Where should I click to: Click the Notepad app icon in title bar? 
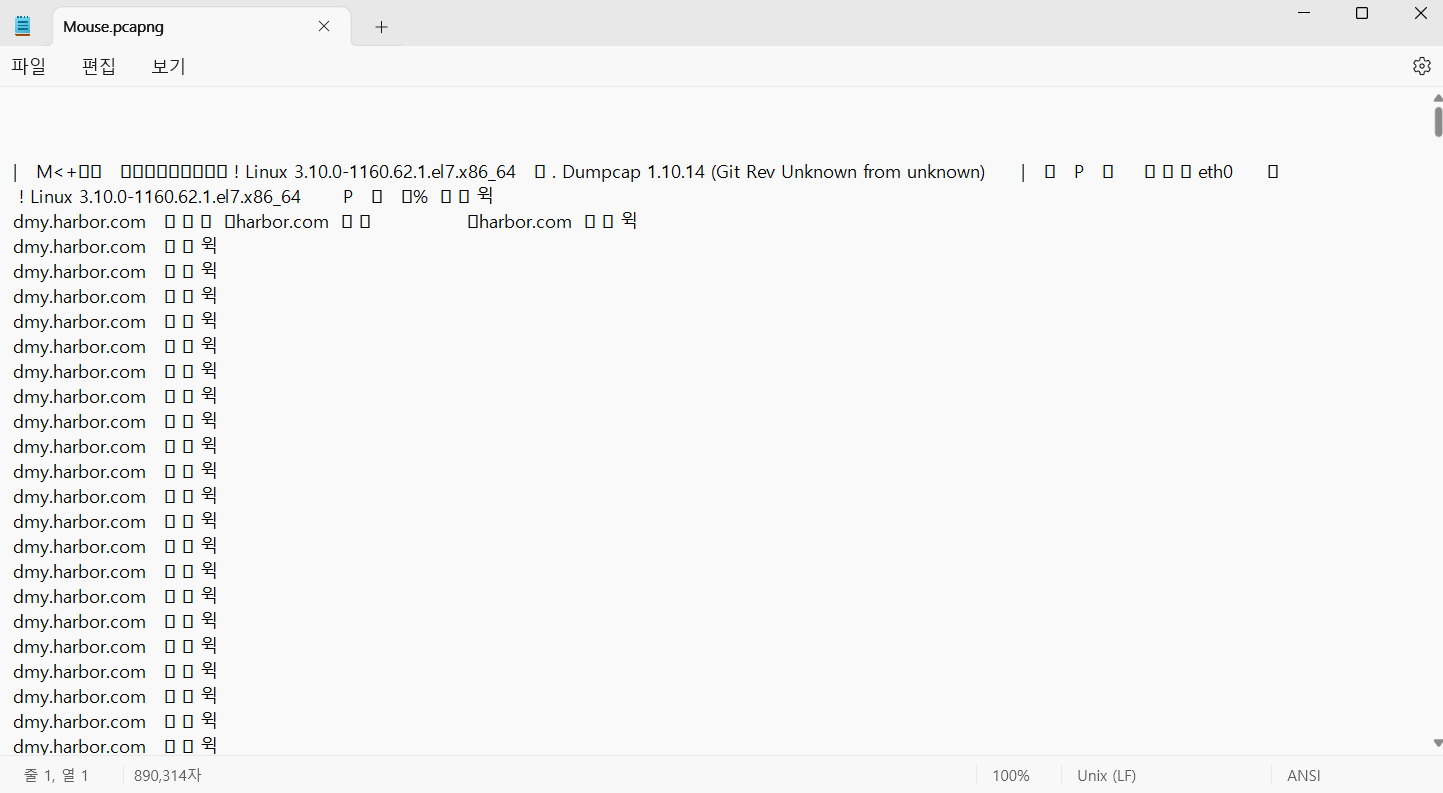(x=23, y=26)
